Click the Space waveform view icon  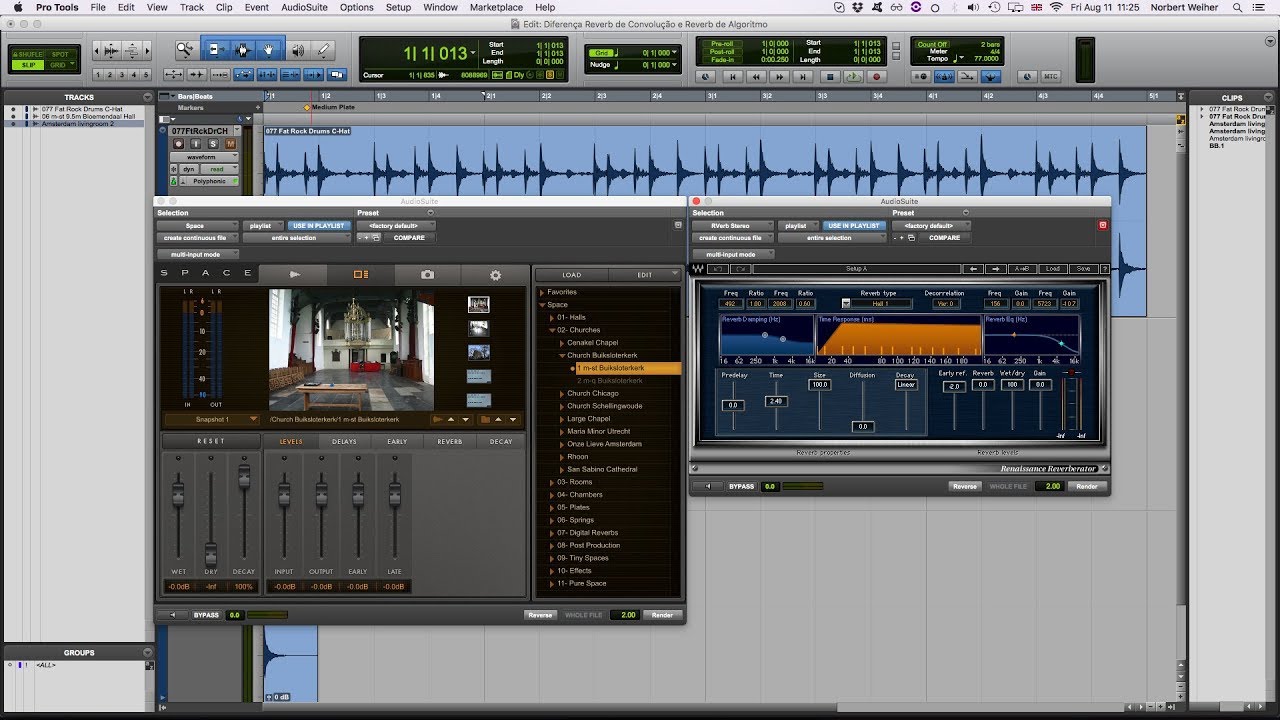pos(294,274)
